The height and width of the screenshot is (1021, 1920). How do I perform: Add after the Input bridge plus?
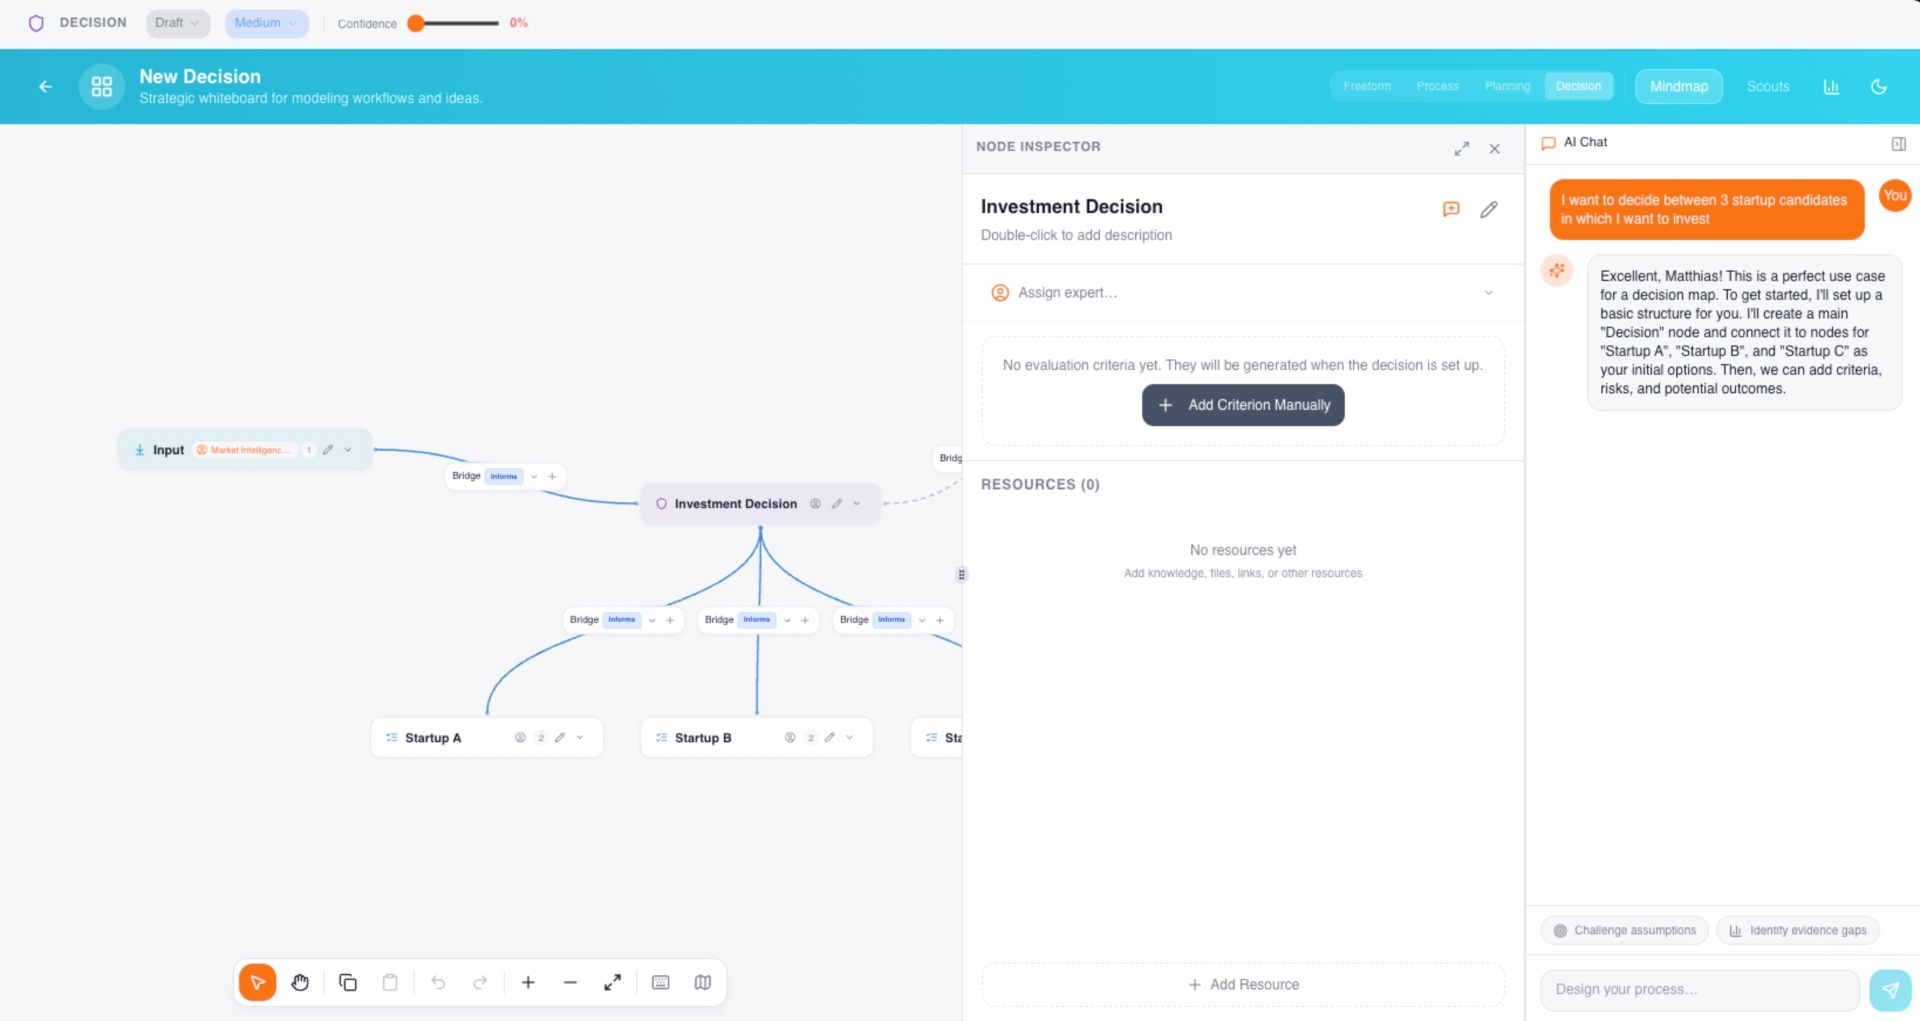click(x=552, y=476)
